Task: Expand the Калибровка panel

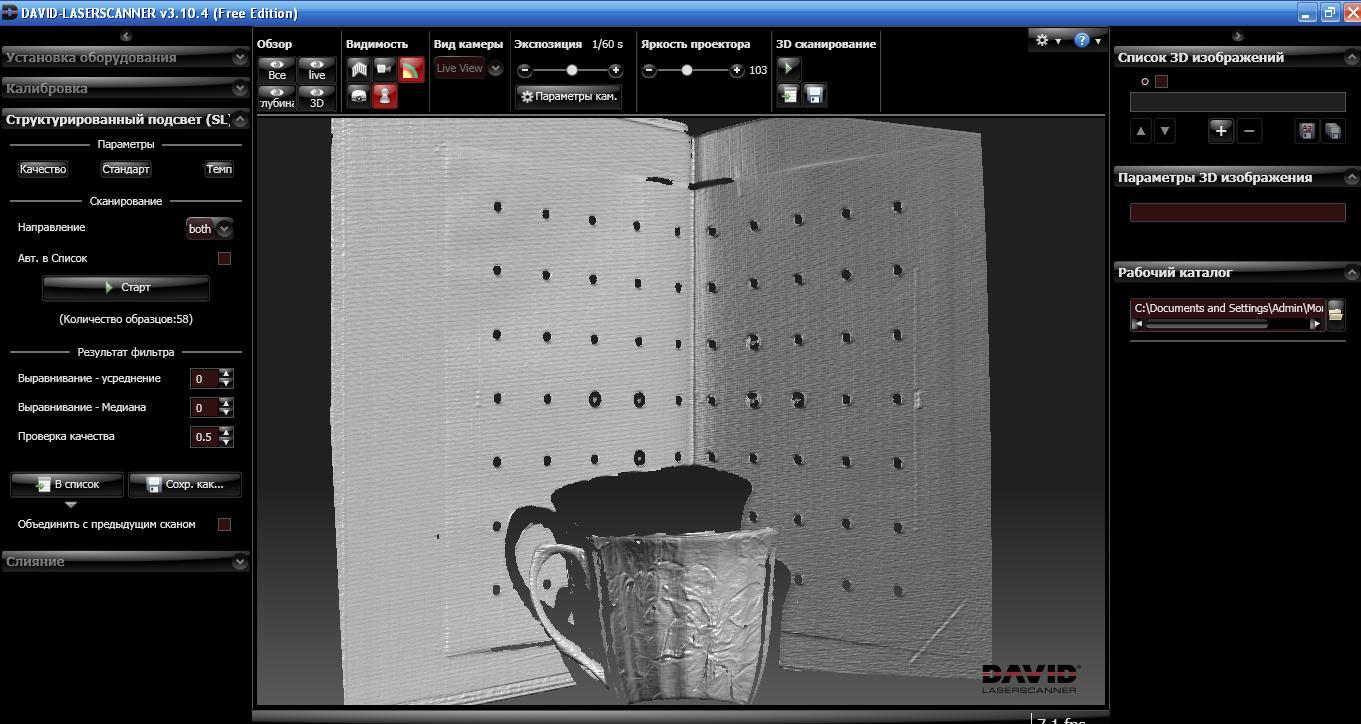Action: pos(125,88)
